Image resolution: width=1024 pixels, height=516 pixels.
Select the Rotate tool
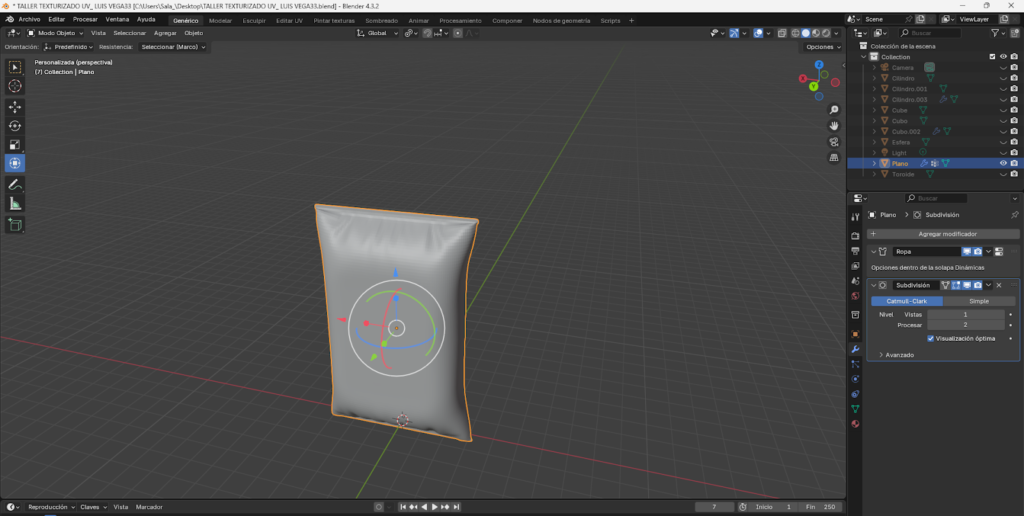[14, 125]
